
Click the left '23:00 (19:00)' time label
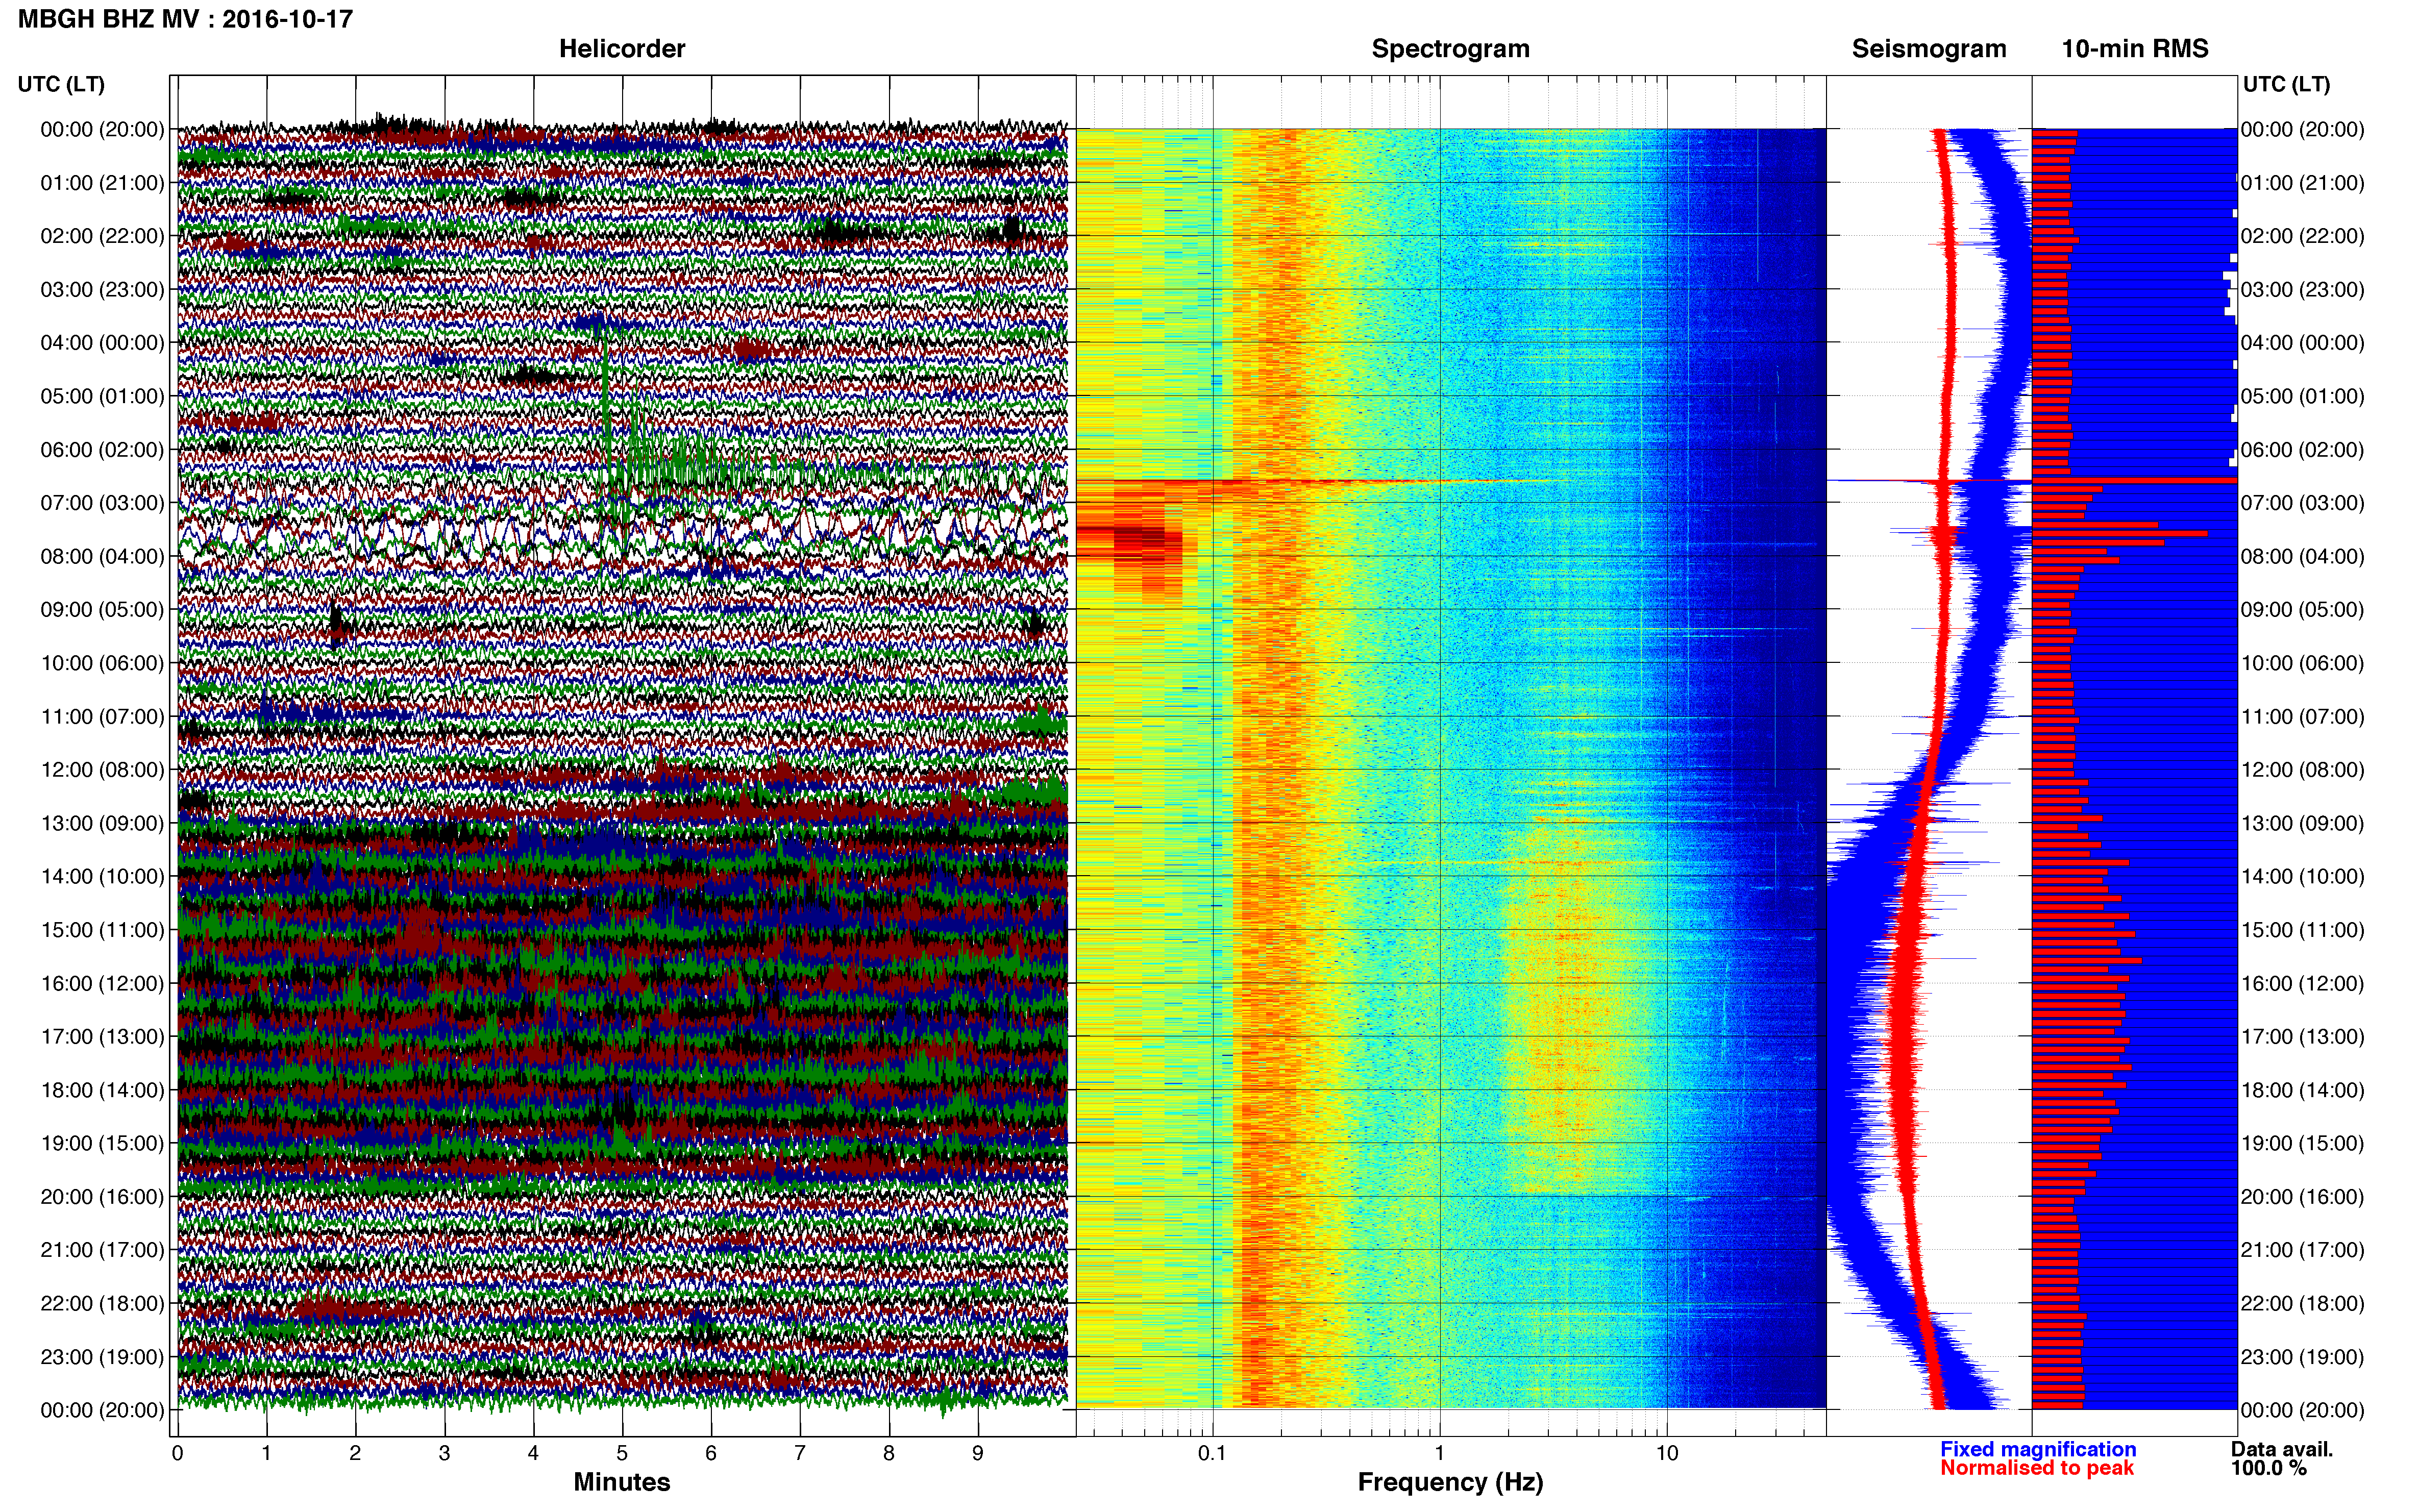click(102, 1357)
